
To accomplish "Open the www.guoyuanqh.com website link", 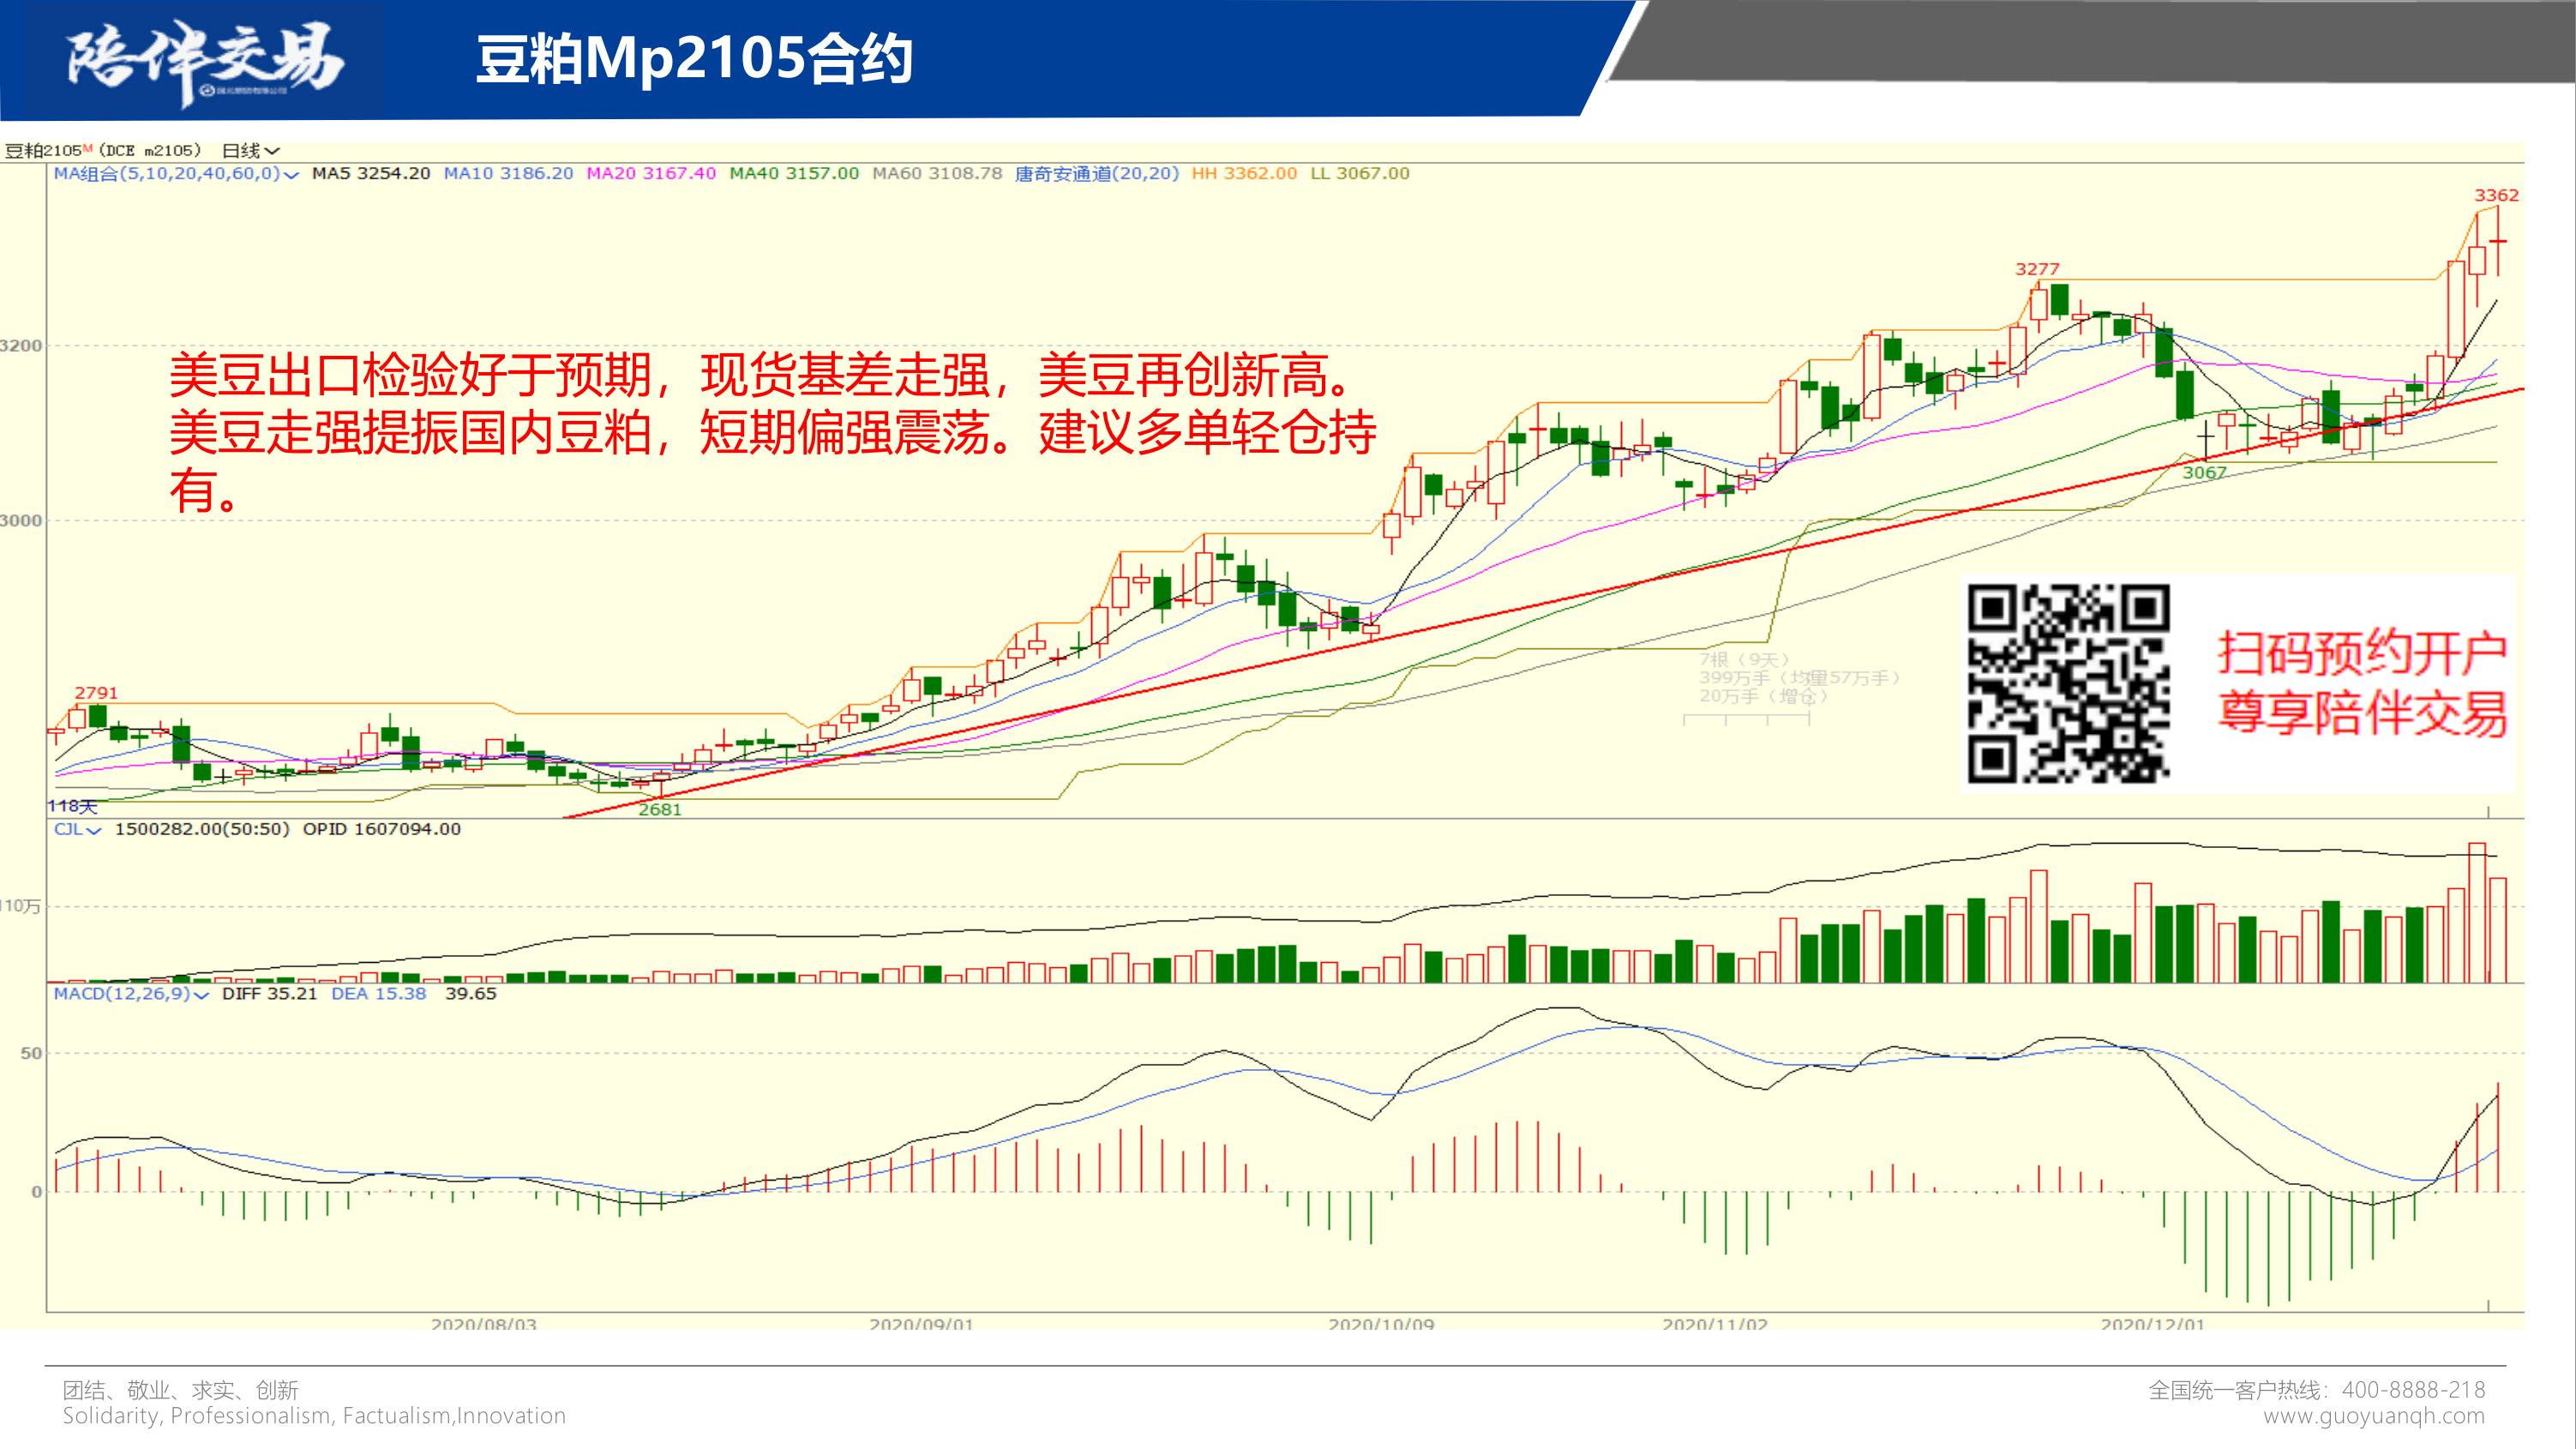I will click(x=2374, y=1416).
